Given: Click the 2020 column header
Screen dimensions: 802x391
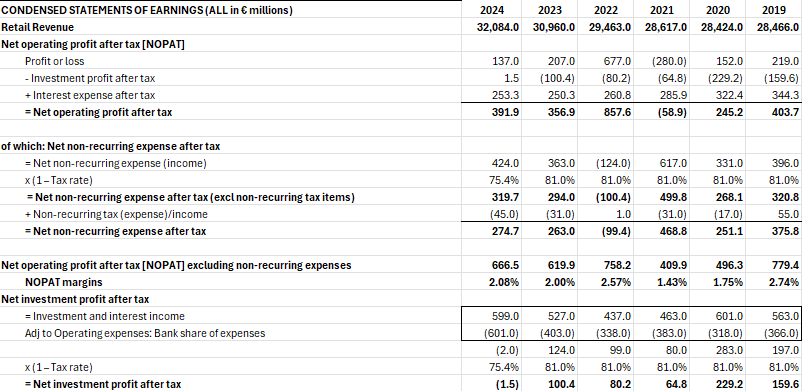Looking at the screenshot, I should [x=718, y=10].
